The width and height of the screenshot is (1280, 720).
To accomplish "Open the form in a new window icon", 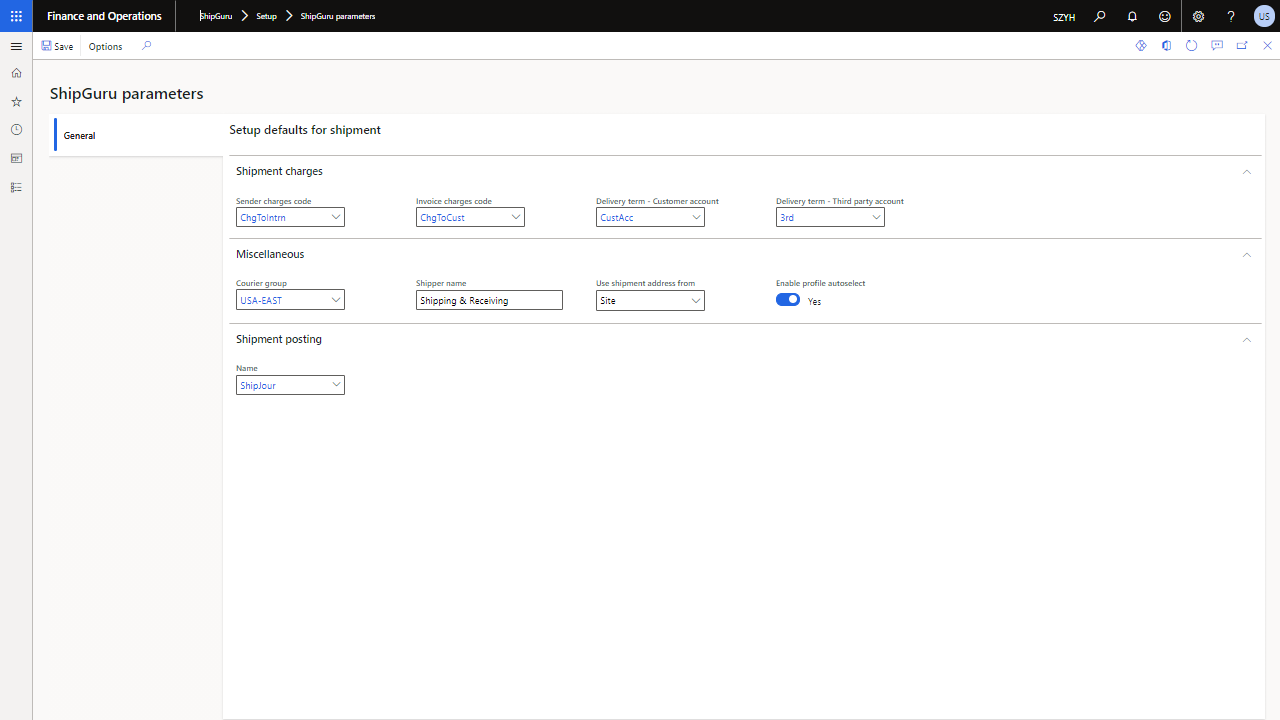I will [1242, 46].
